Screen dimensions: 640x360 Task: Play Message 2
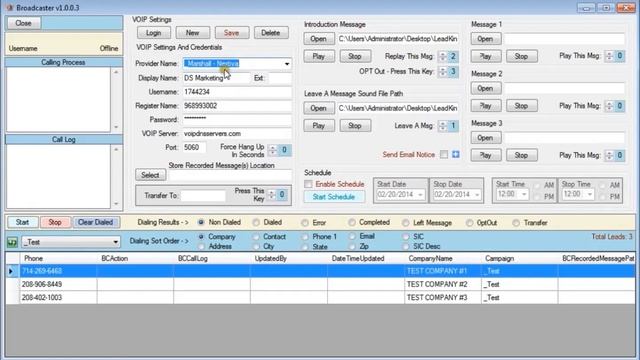pyautogui.click(x=486, y=106)
